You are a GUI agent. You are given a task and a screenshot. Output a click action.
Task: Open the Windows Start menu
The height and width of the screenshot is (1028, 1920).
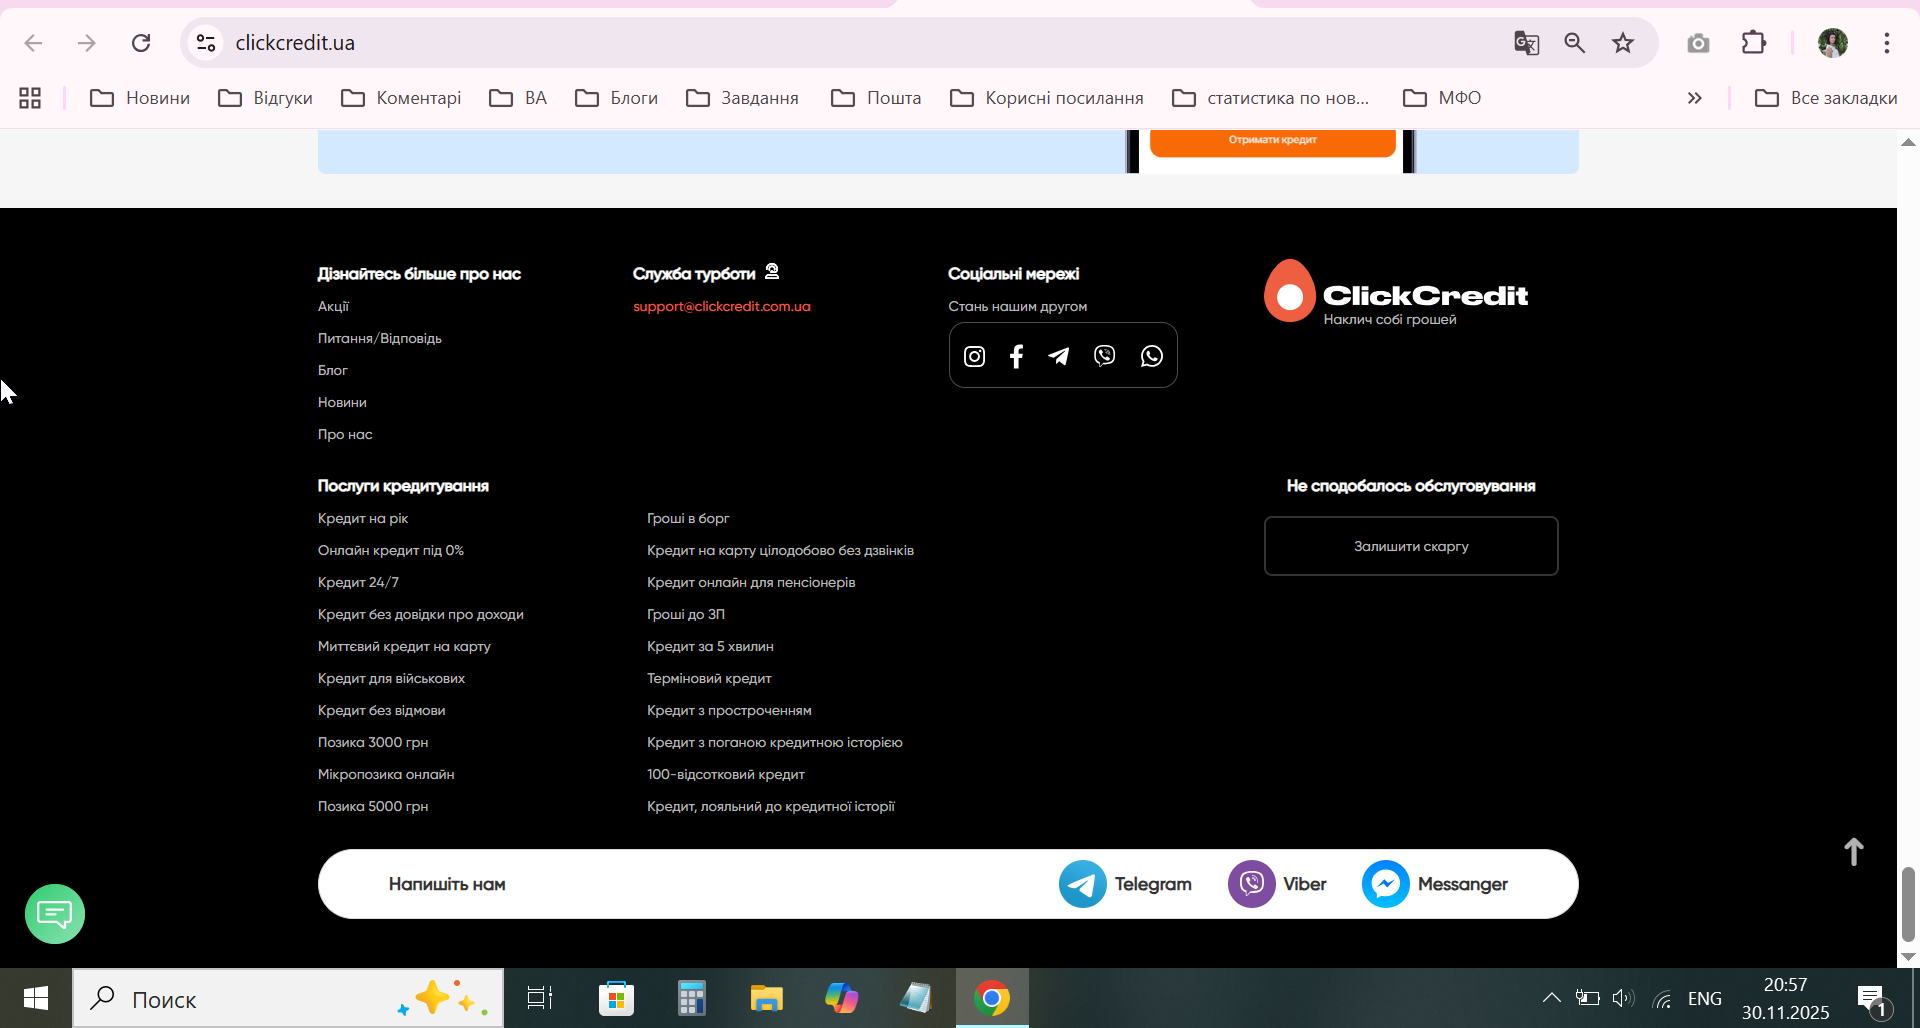[36, 998]
